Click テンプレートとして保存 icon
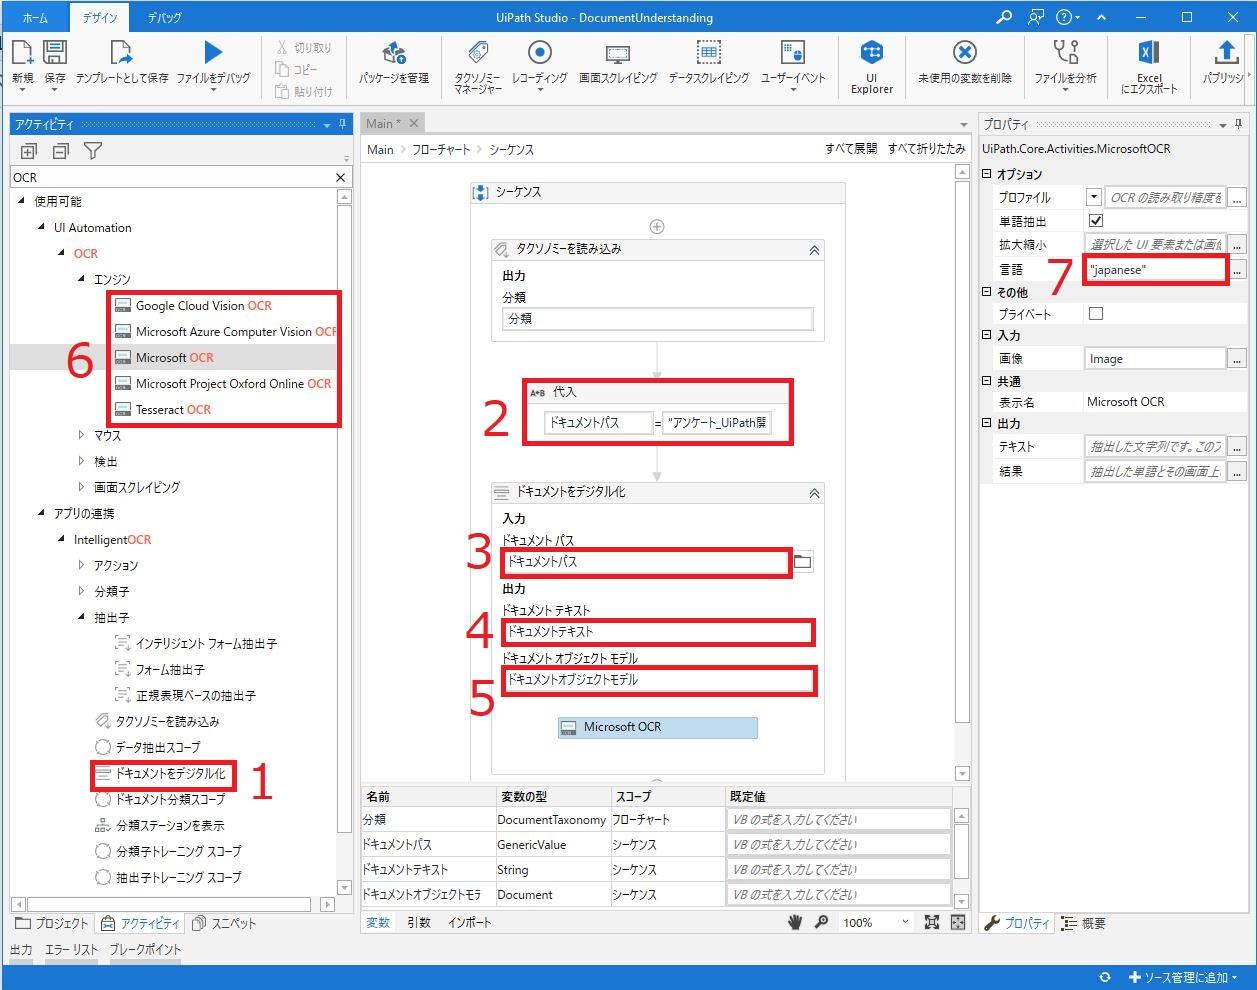The width and height of the screenshot is (1257, 990). click(x=121, y=53)
